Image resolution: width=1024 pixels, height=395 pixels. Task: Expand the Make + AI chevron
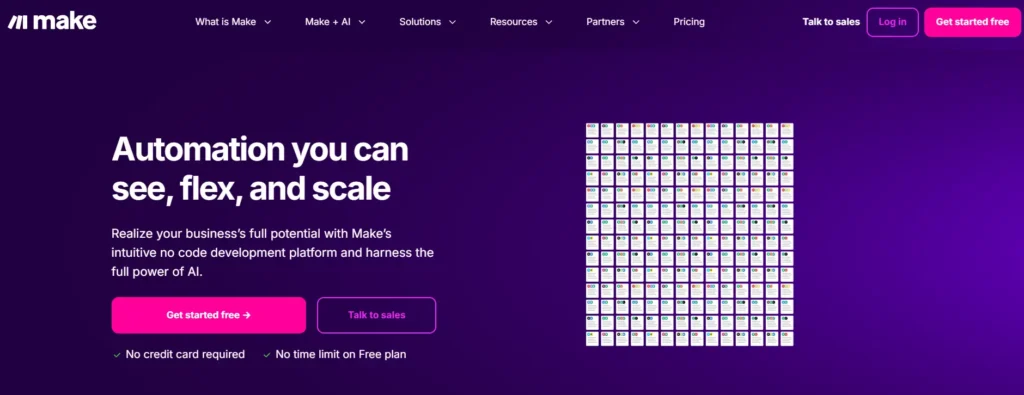[362, 22]
